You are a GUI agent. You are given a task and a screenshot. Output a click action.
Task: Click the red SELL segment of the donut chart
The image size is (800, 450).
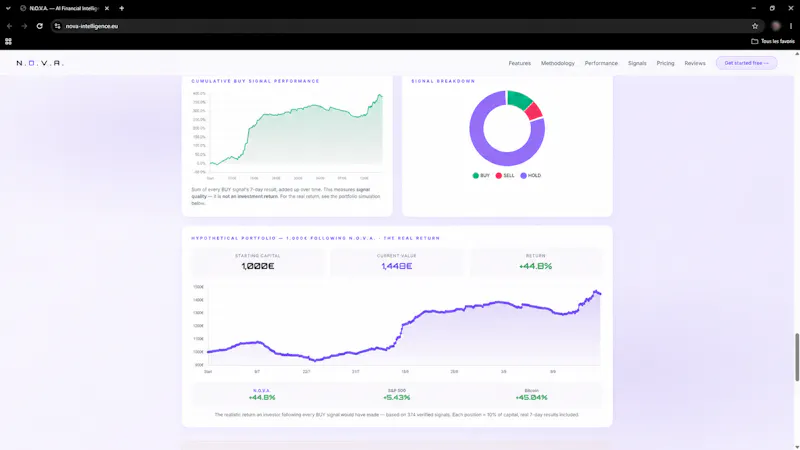coord(534,111)
